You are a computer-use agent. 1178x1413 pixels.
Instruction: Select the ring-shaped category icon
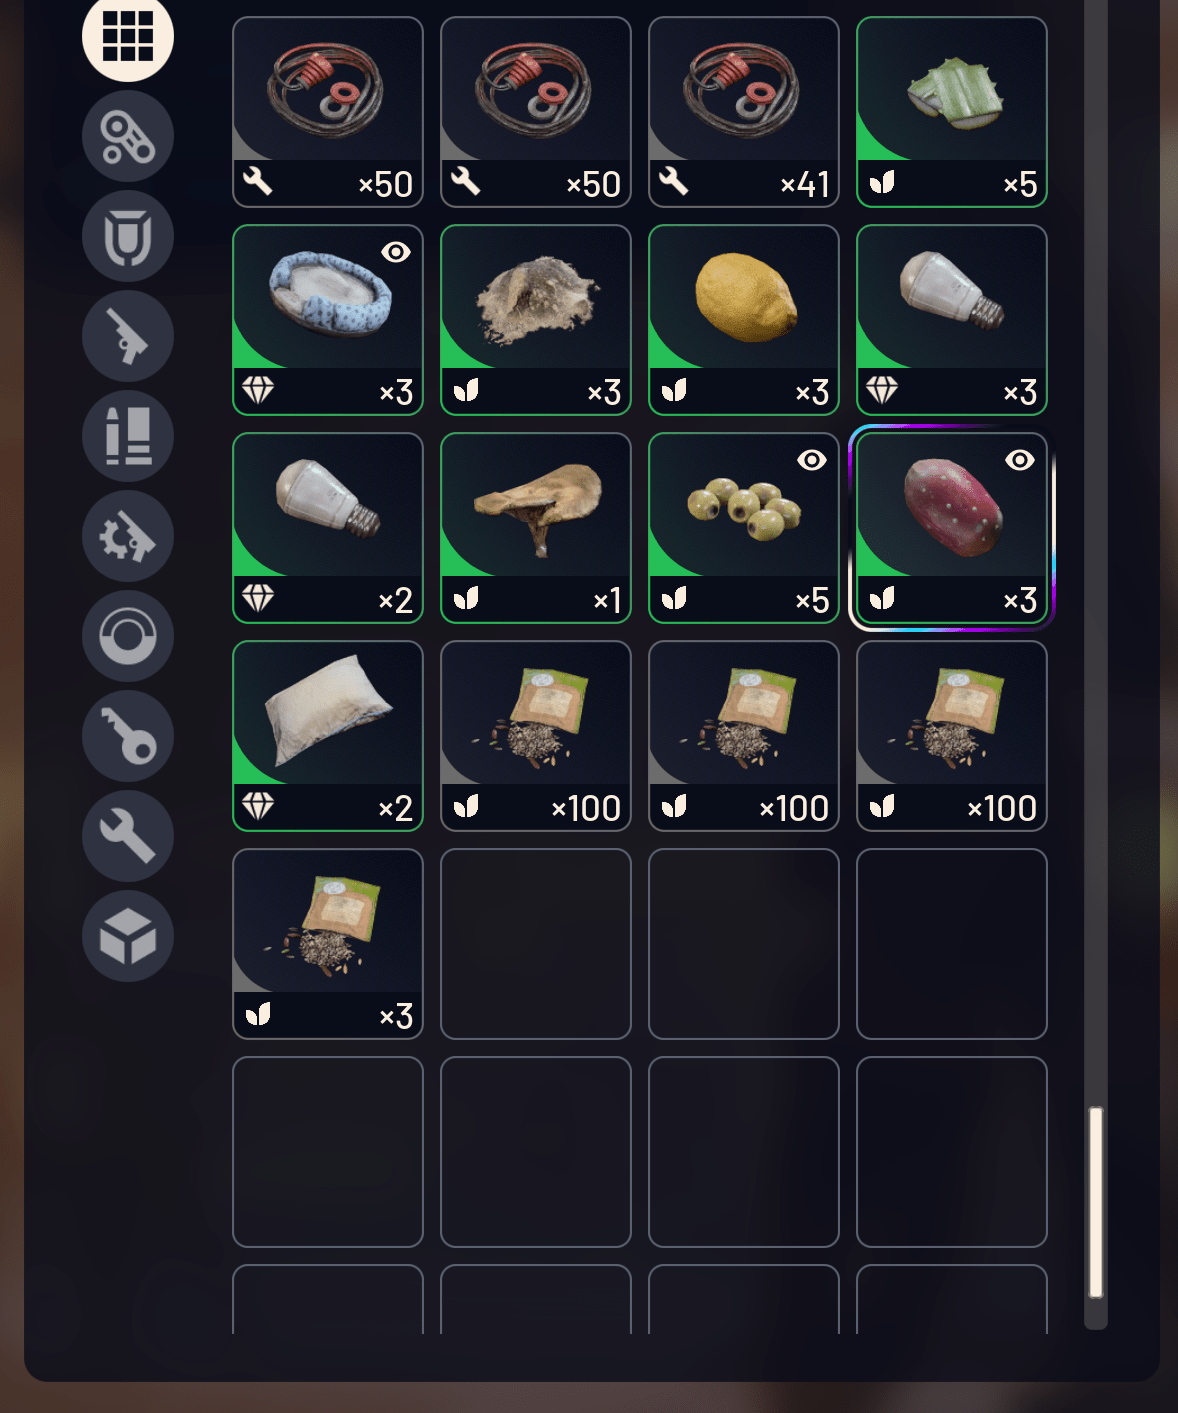[x=128, y=636]
